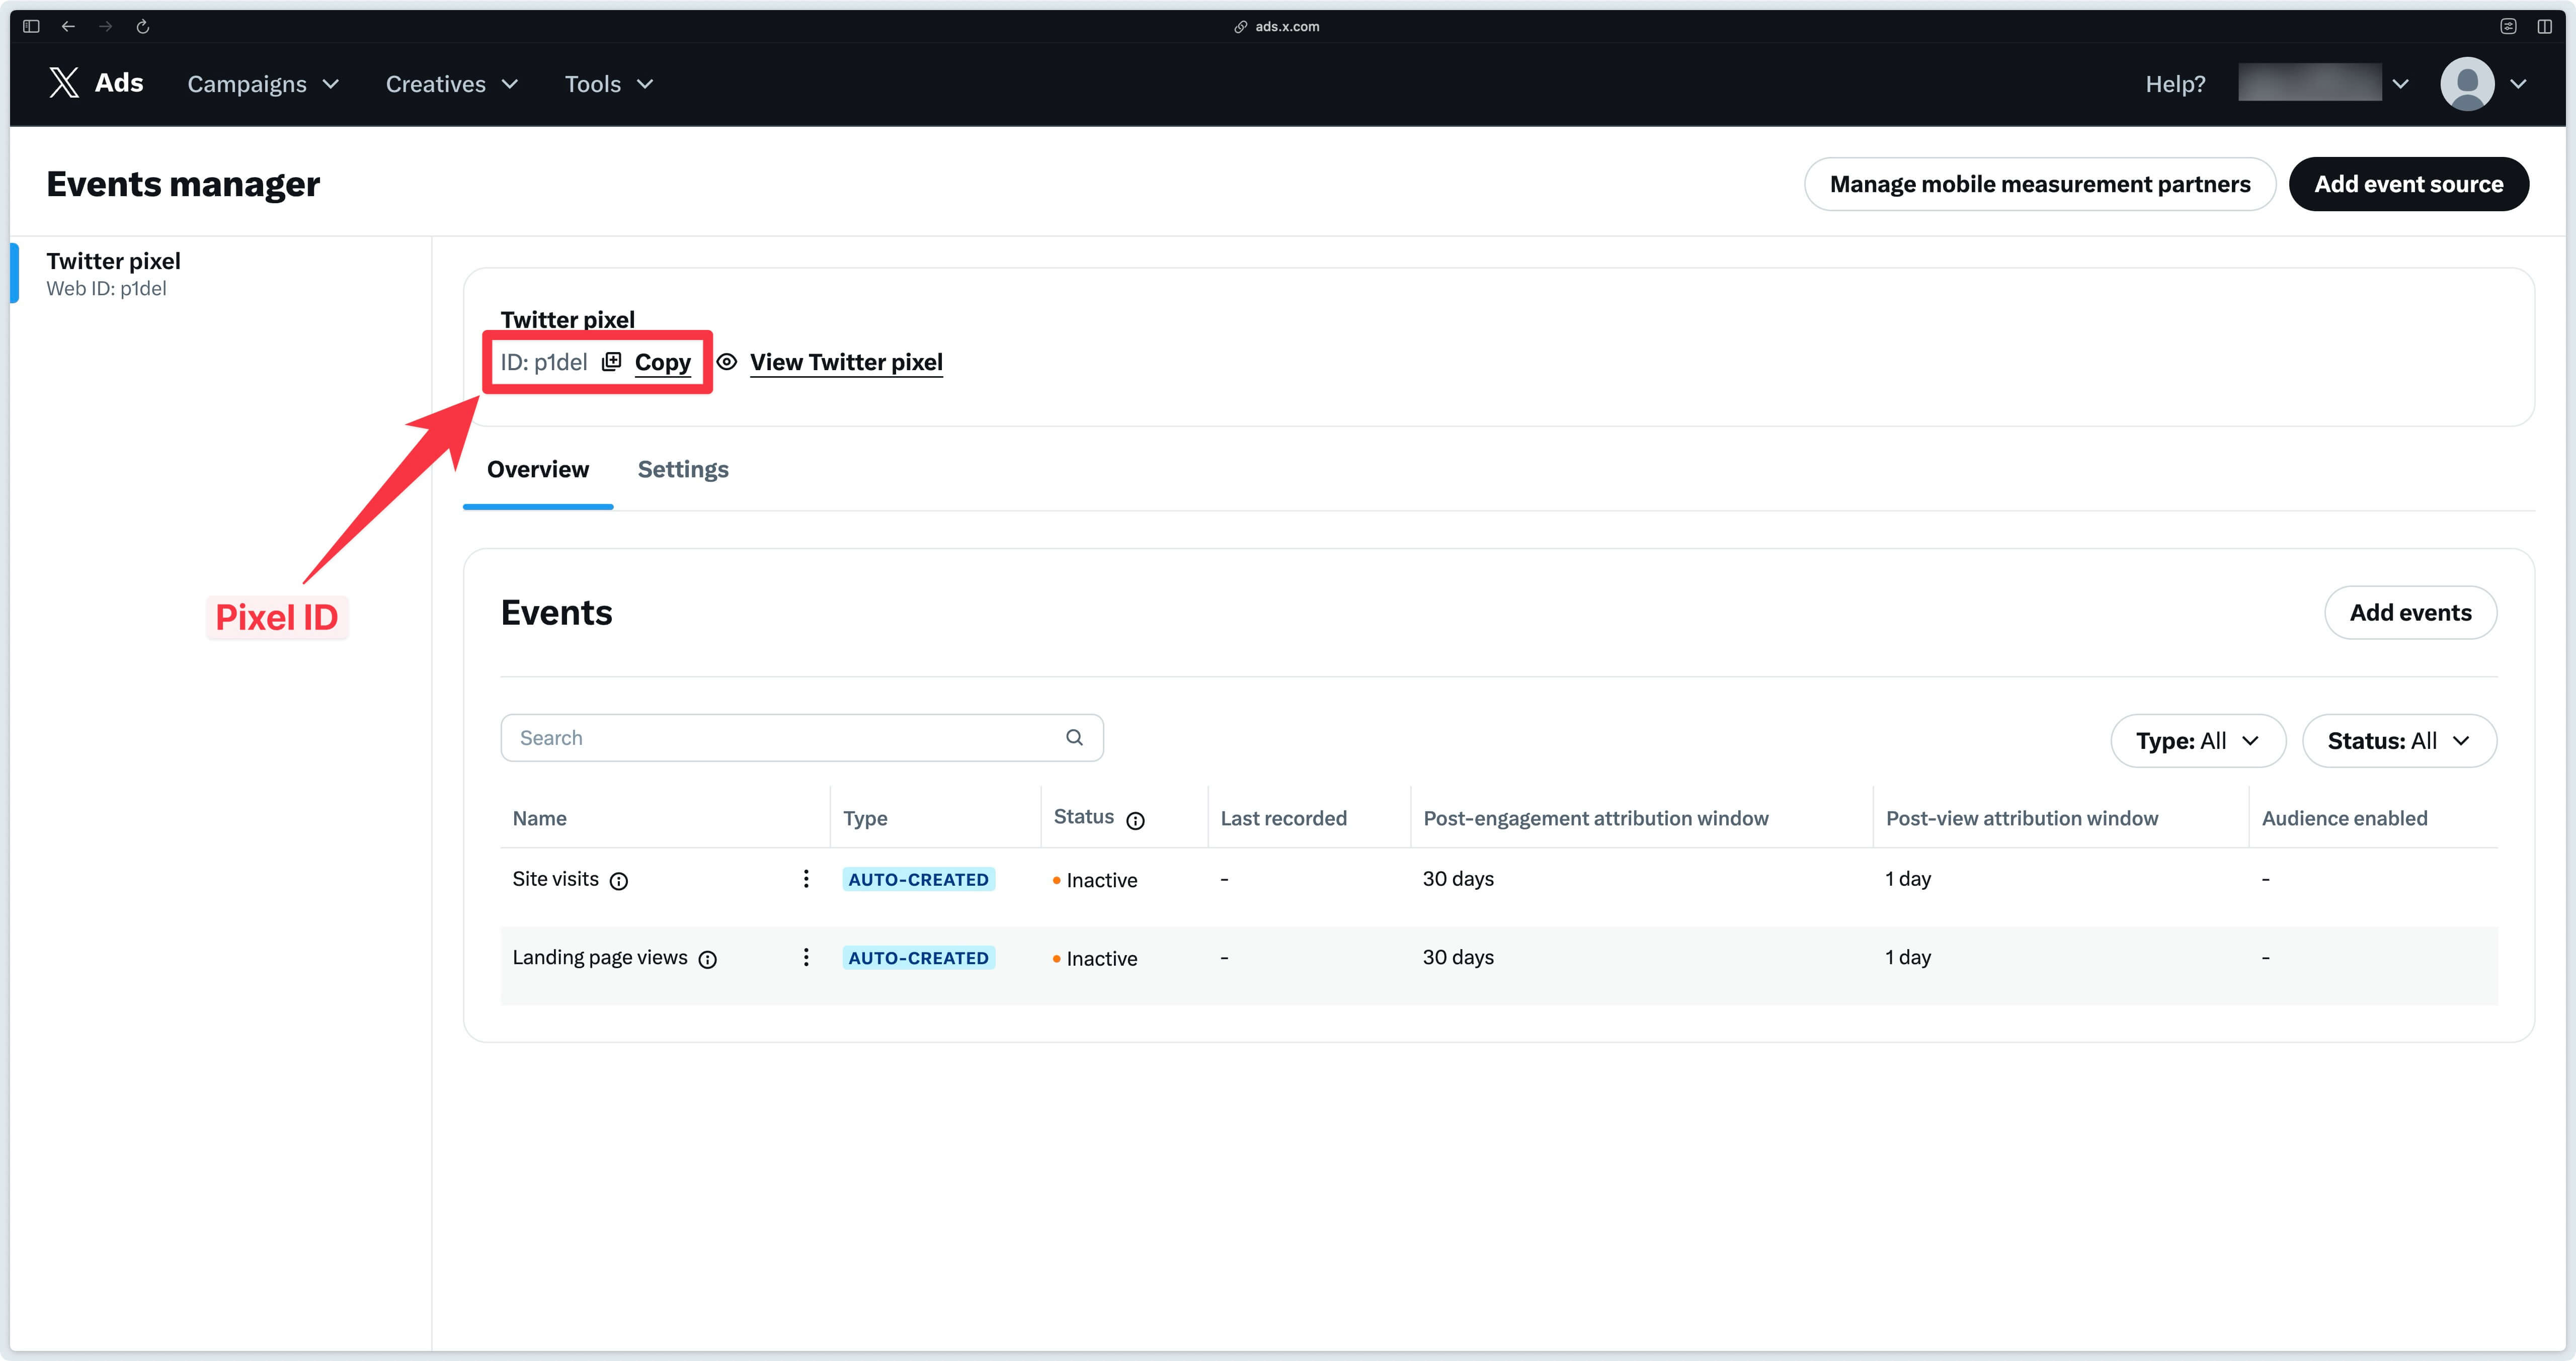Toggle the browser sidebar icon
Screen dimensions: 2576x1361
(x=31, y=26)
